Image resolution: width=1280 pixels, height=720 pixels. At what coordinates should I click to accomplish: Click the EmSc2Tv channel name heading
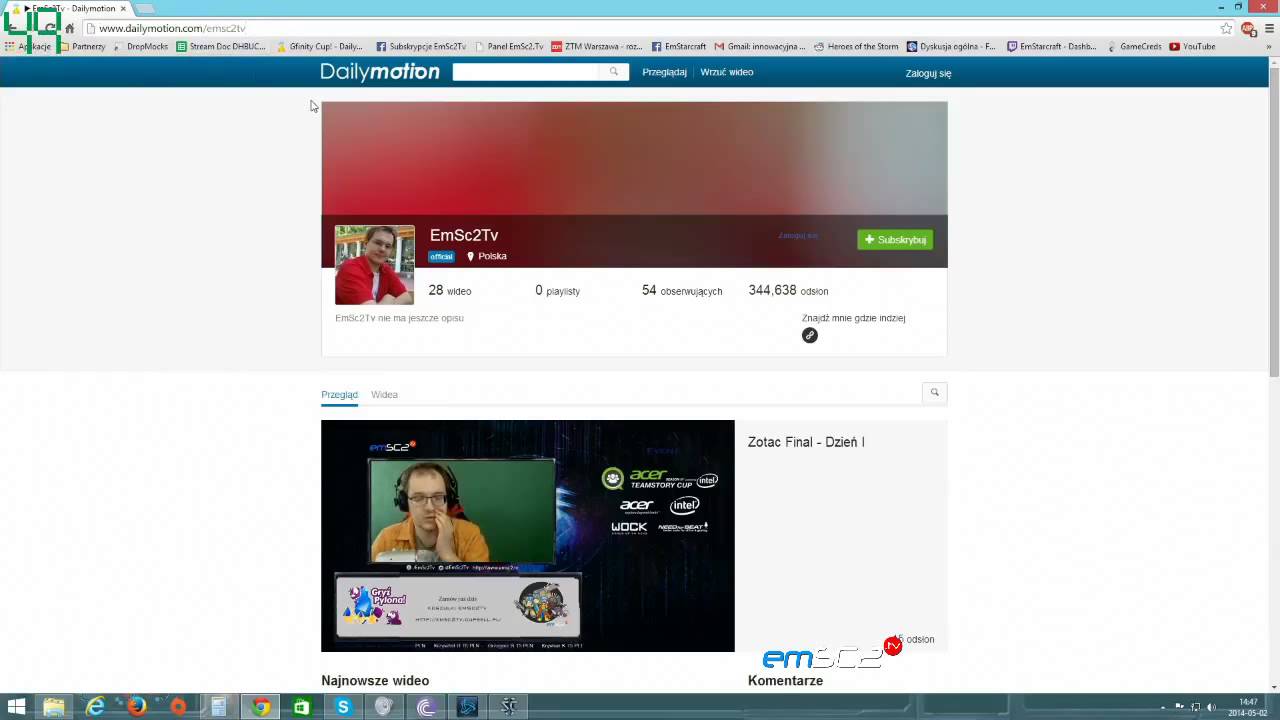464,235
